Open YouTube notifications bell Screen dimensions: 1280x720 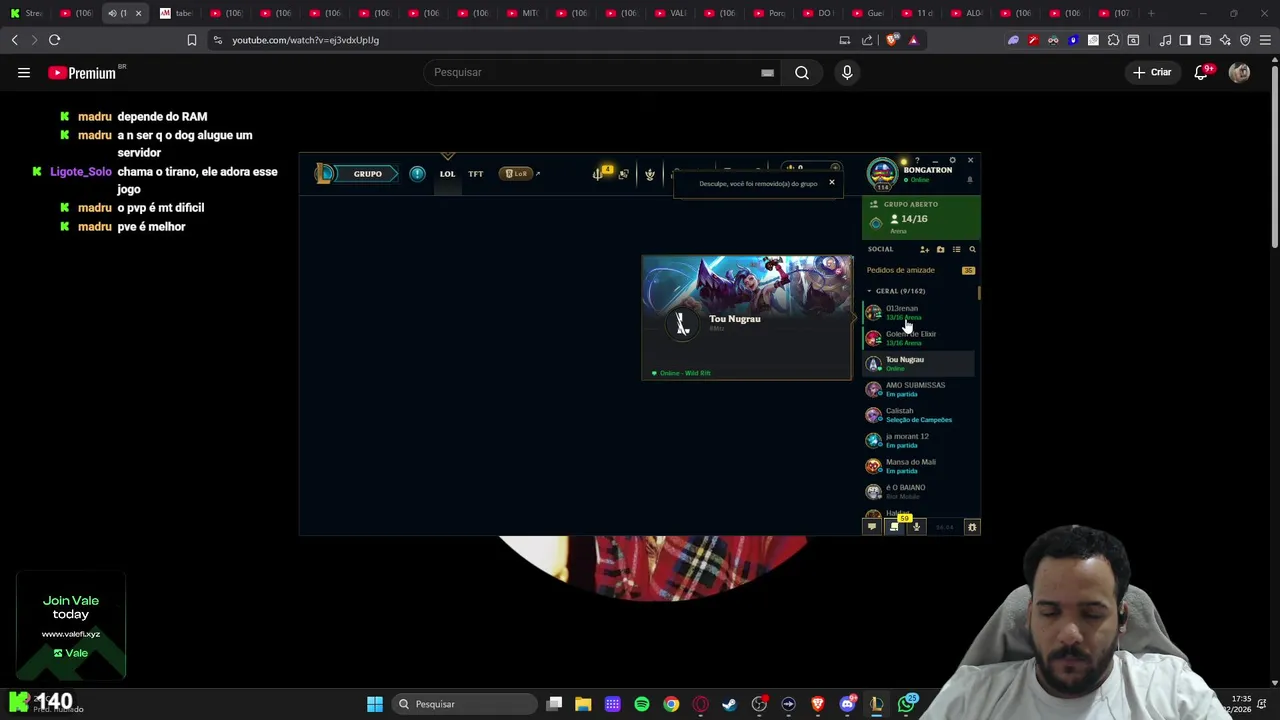[1202, 72]
